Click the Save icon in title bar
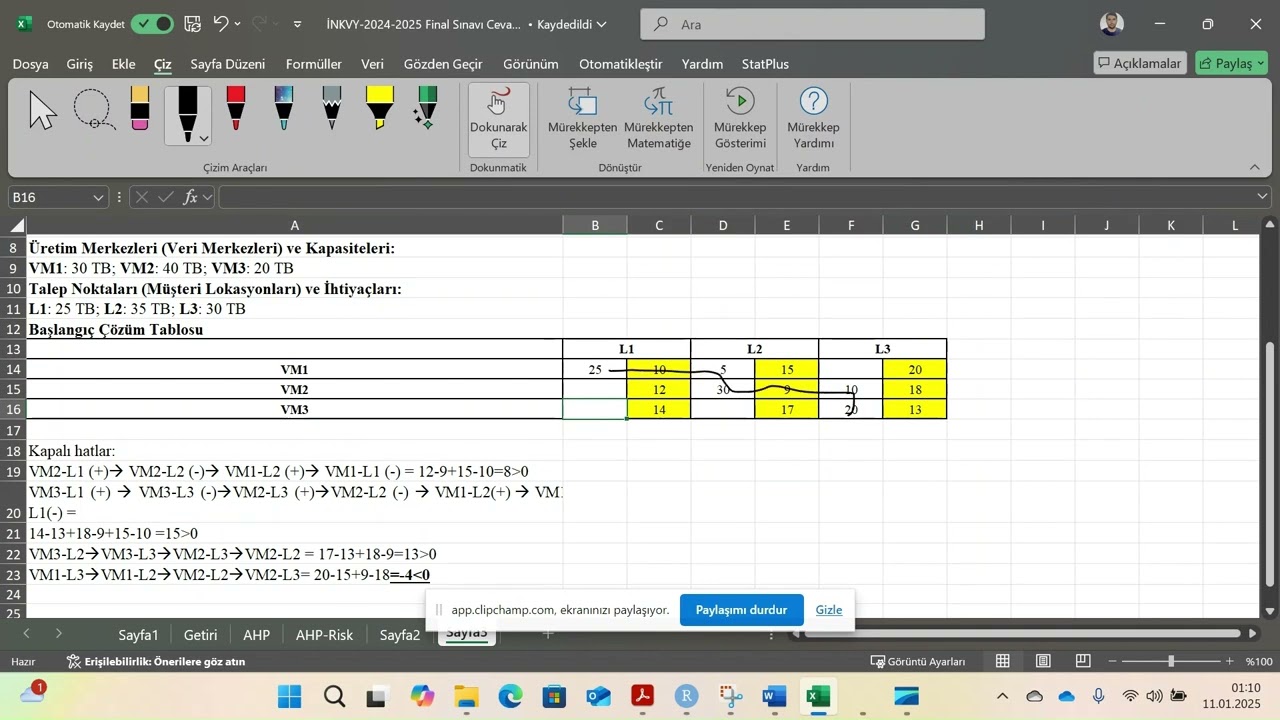1280x720 pixels. click(193, 24)
